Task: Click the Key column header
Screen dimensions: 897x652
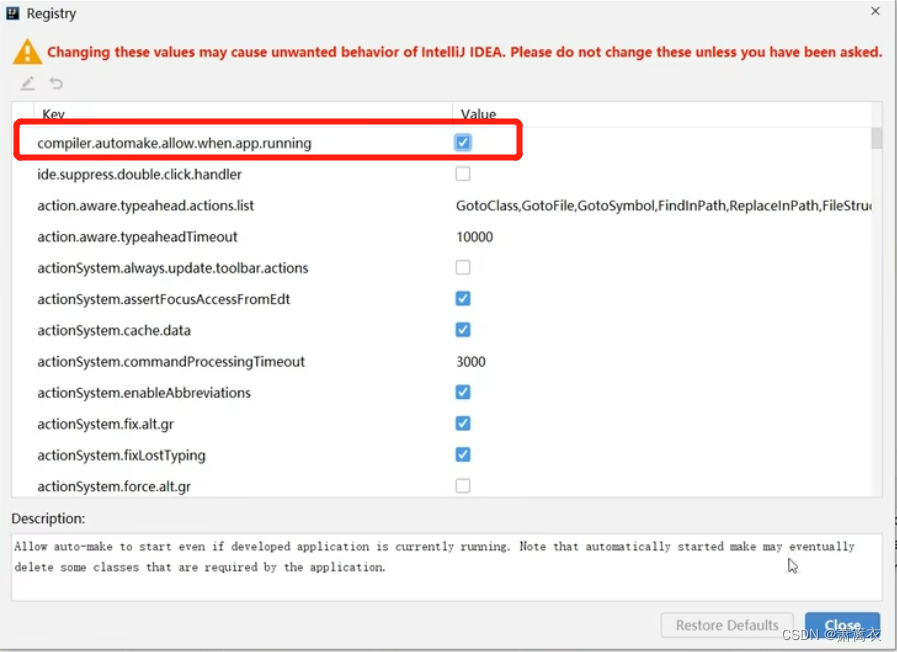Action: point(54,114)
